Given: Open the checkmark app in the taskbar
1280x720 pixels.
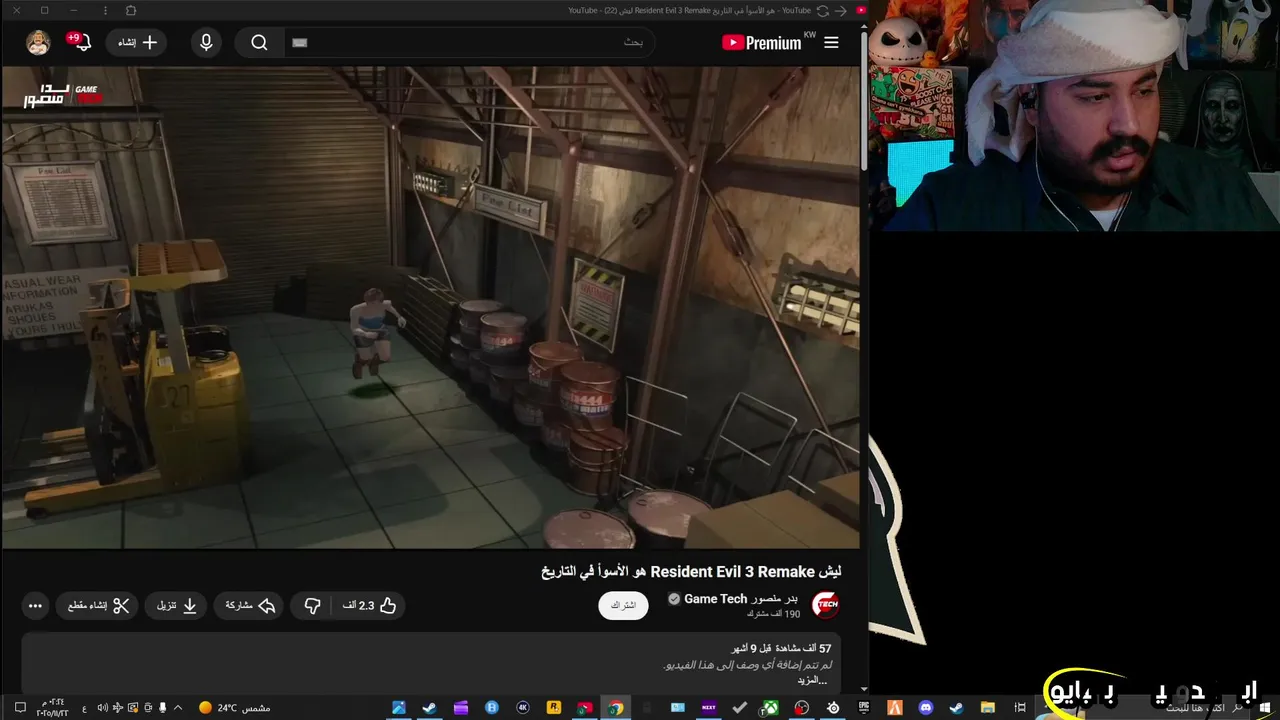Looking at the screenshot, I should 739,708.
